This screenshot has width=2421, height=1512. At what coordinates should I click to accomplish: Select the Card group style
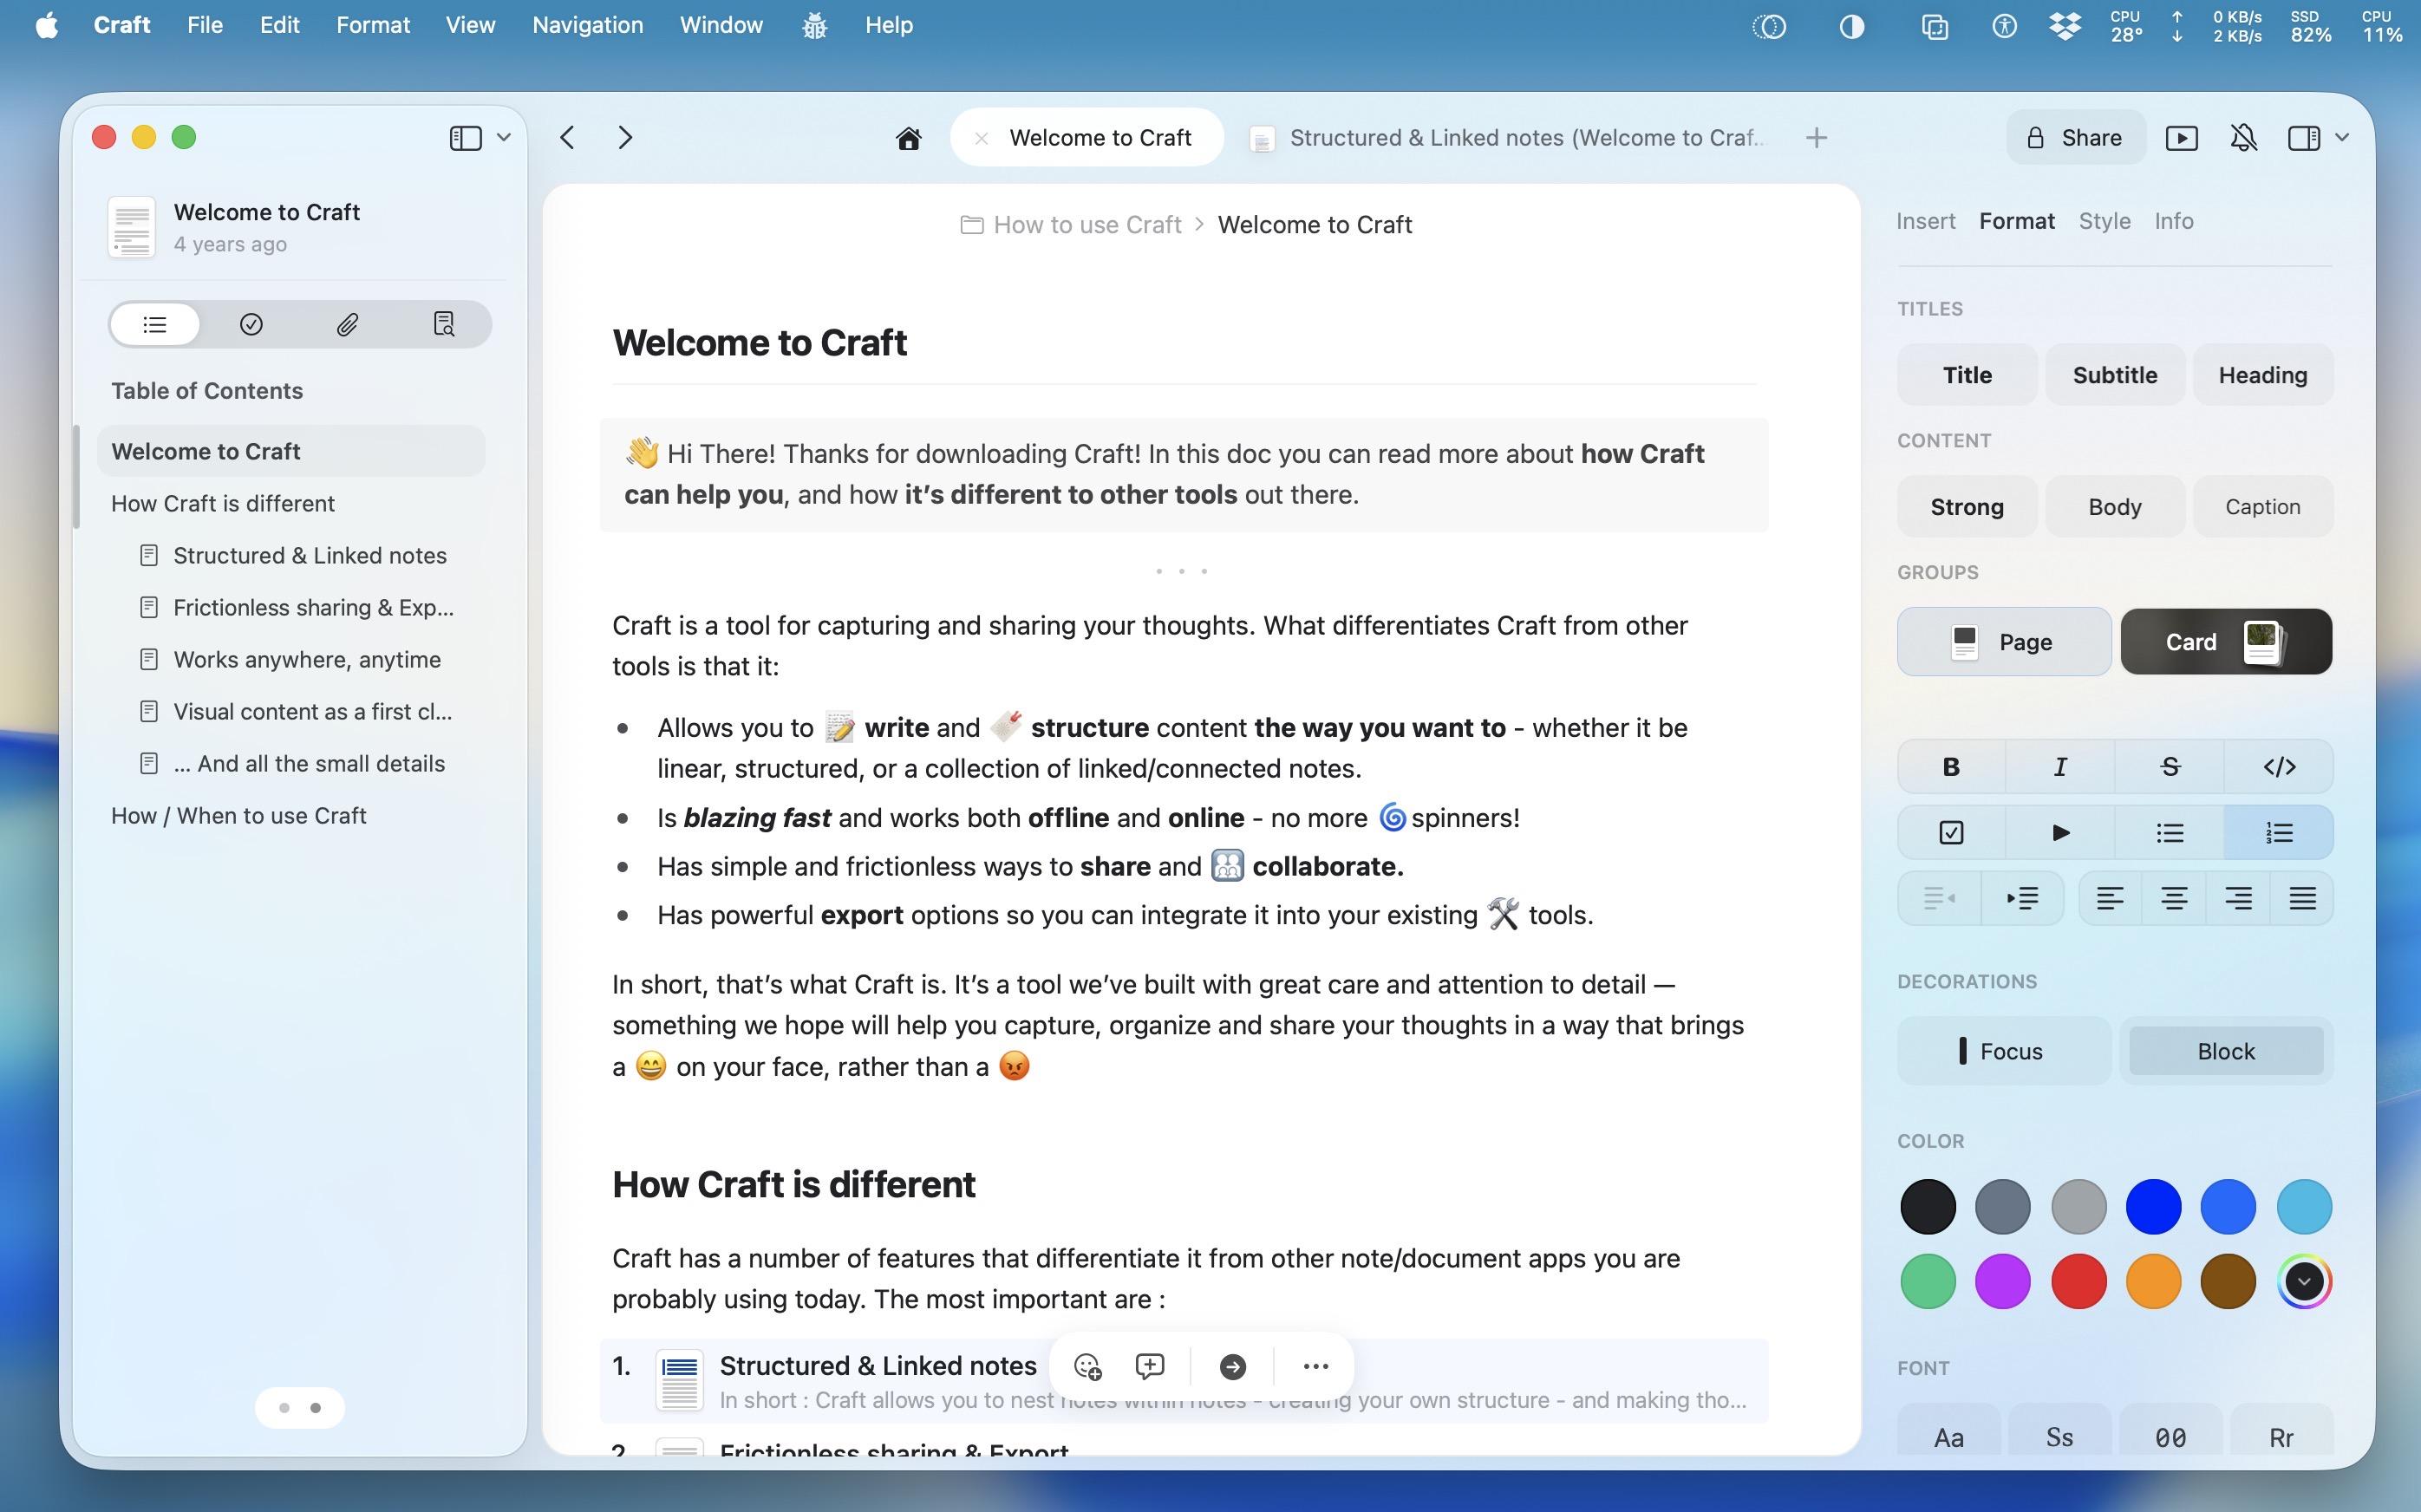(2226, 642)
